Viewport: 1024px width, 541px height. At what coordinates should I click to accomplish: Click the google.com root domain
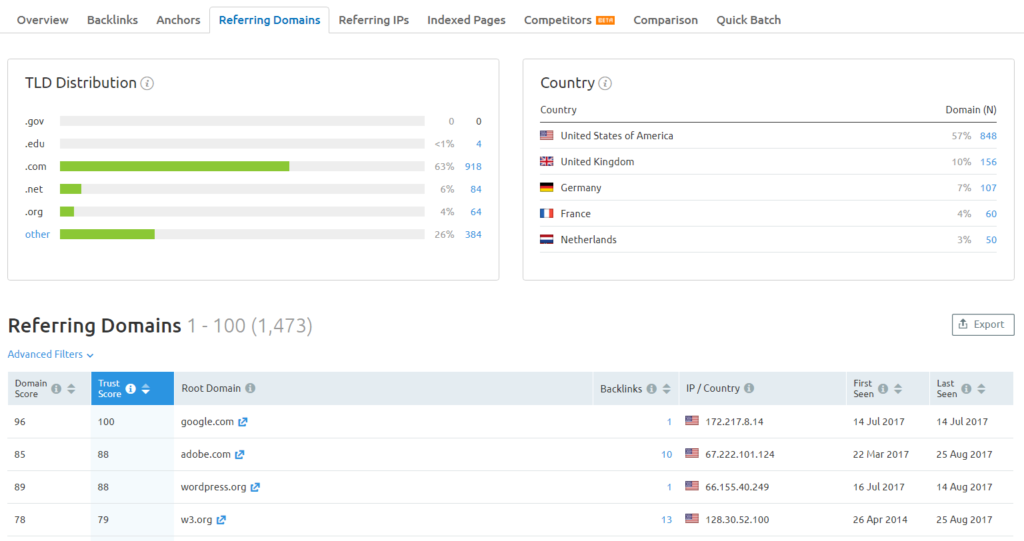tap(207, 422)
